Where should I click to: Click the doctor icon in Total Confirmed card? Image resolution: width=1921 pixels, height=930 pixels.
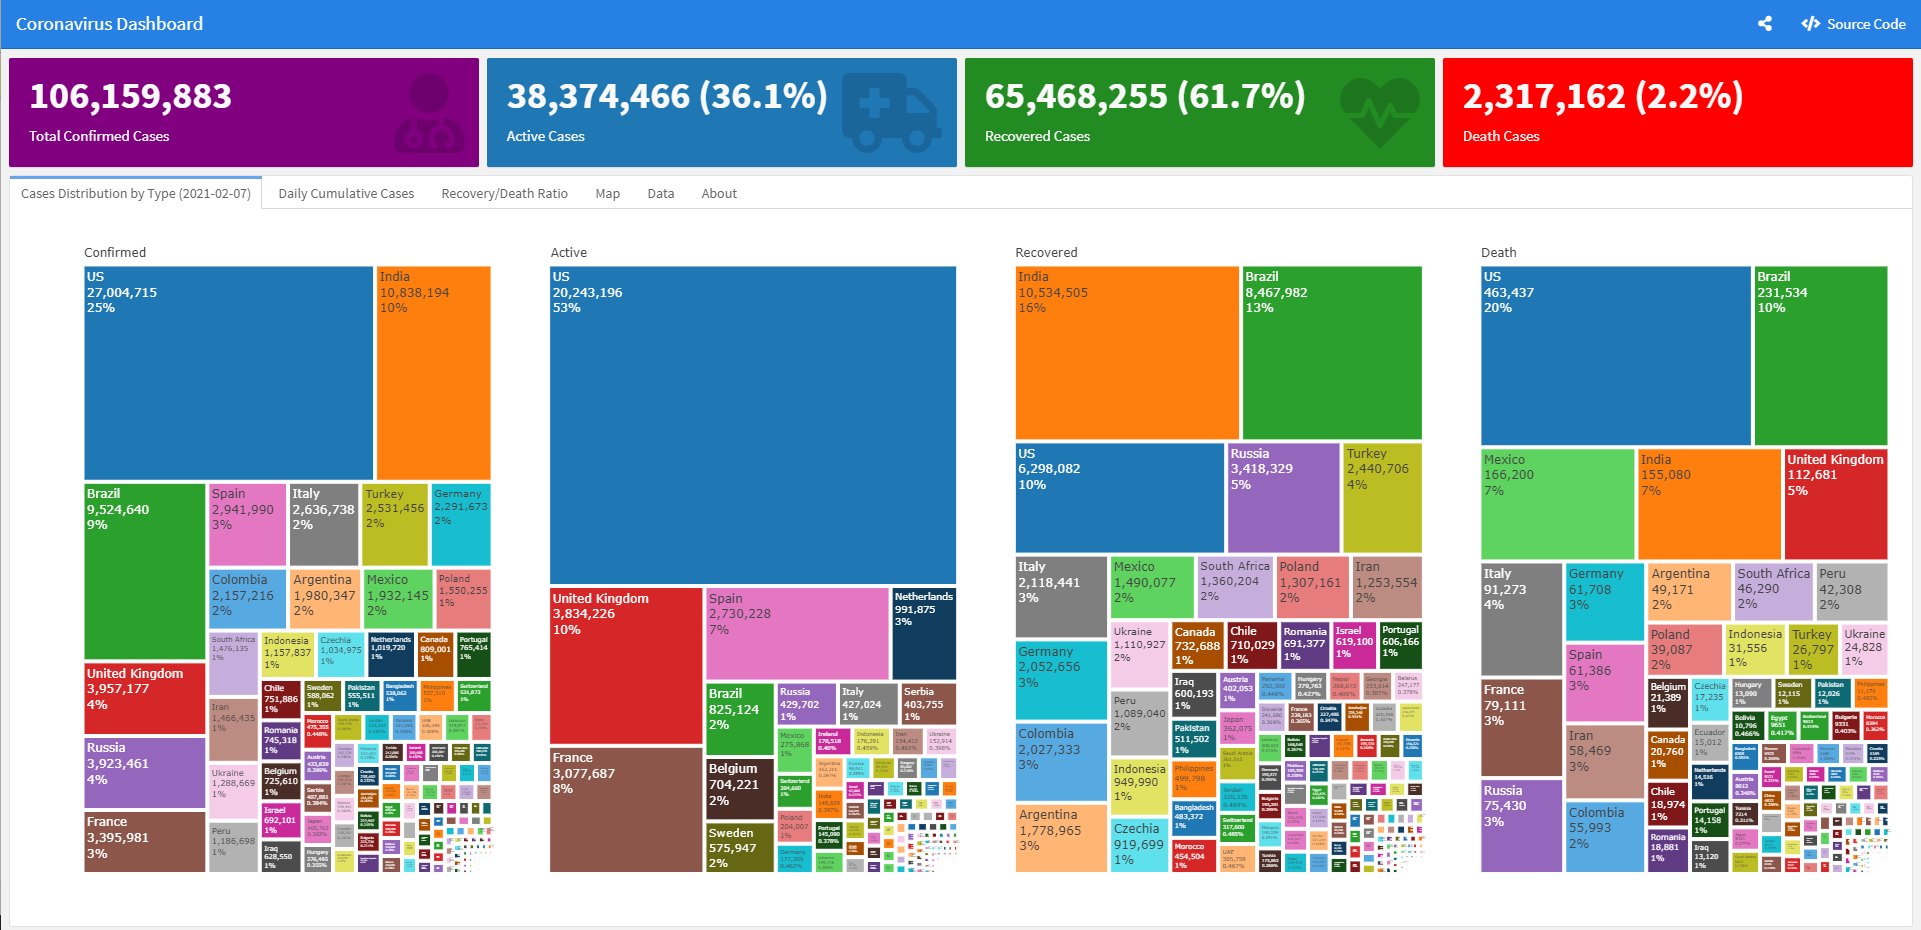tap(429, 112)
